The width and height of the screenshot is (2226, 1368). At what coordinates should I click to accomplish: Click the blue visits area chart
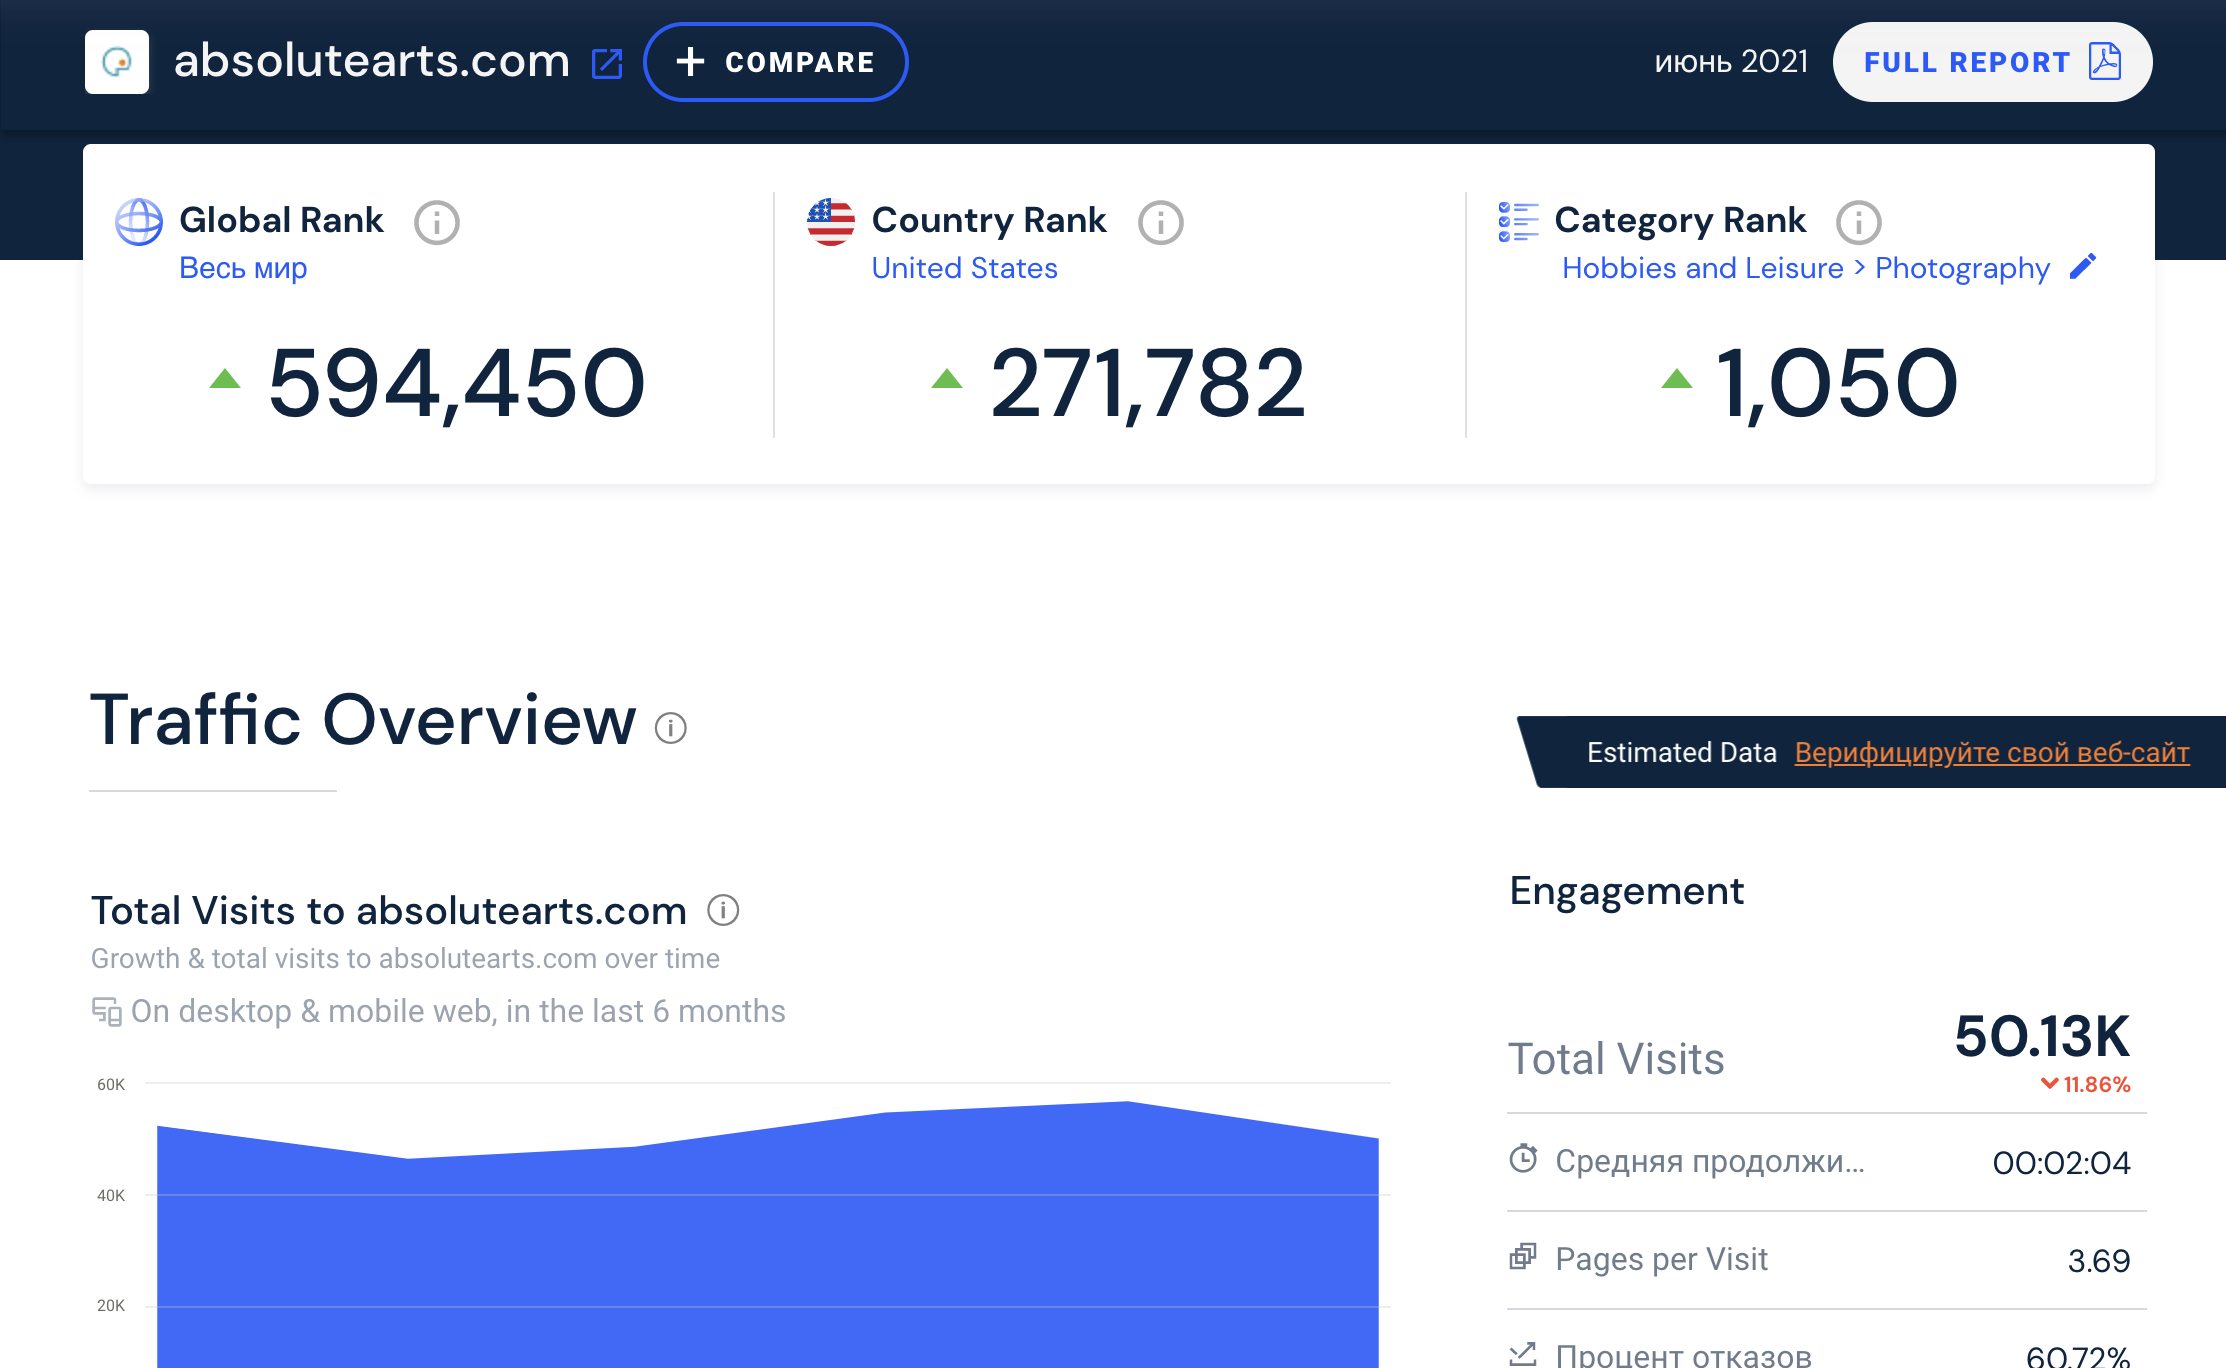(x=768, y=1235)
